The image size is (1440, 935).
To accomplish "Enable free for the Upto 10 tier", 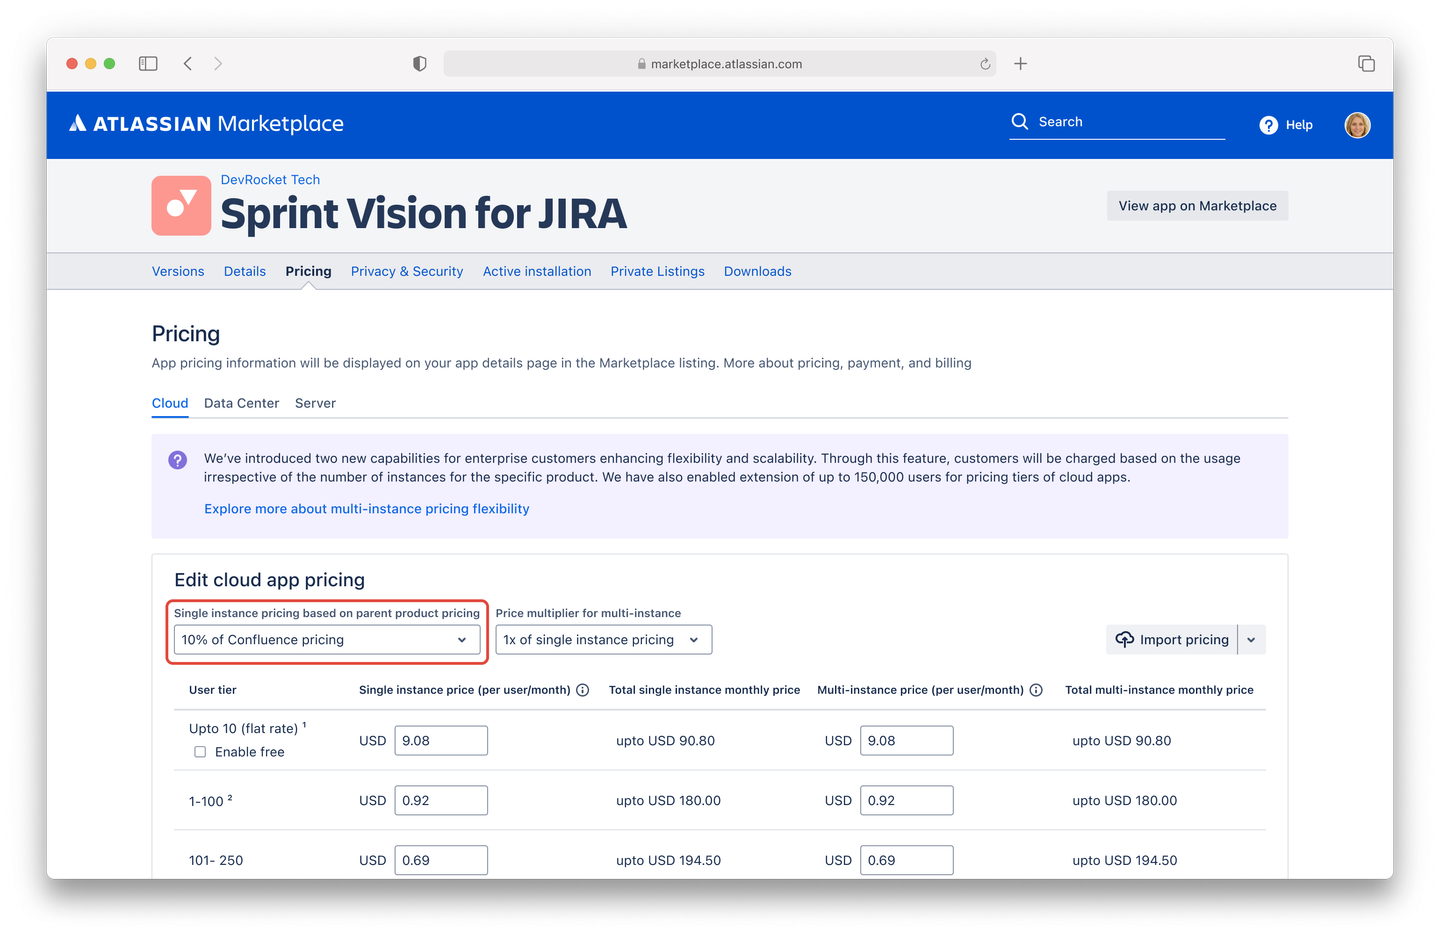I will [200, 751].
